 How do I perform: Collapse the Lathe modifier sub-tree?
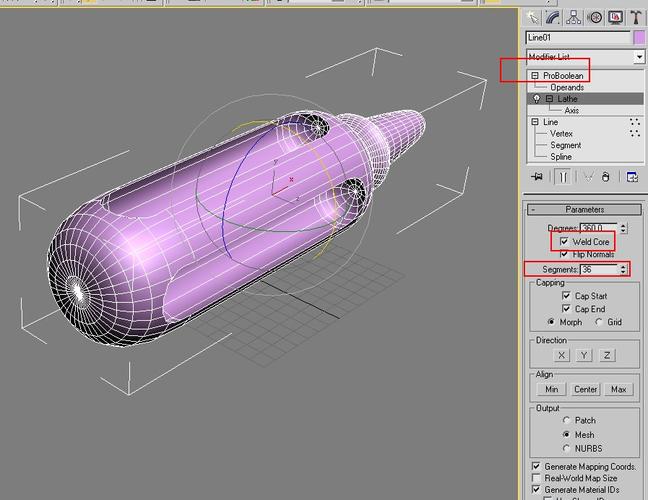[x=549, y=99]
